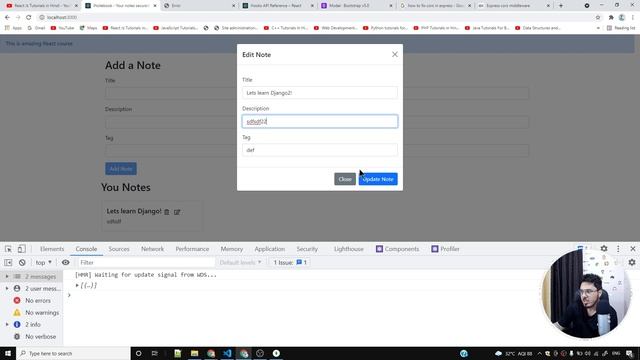640x360 pixels.
Task: Open the Default levels dropdown
Action: point(240,262)
